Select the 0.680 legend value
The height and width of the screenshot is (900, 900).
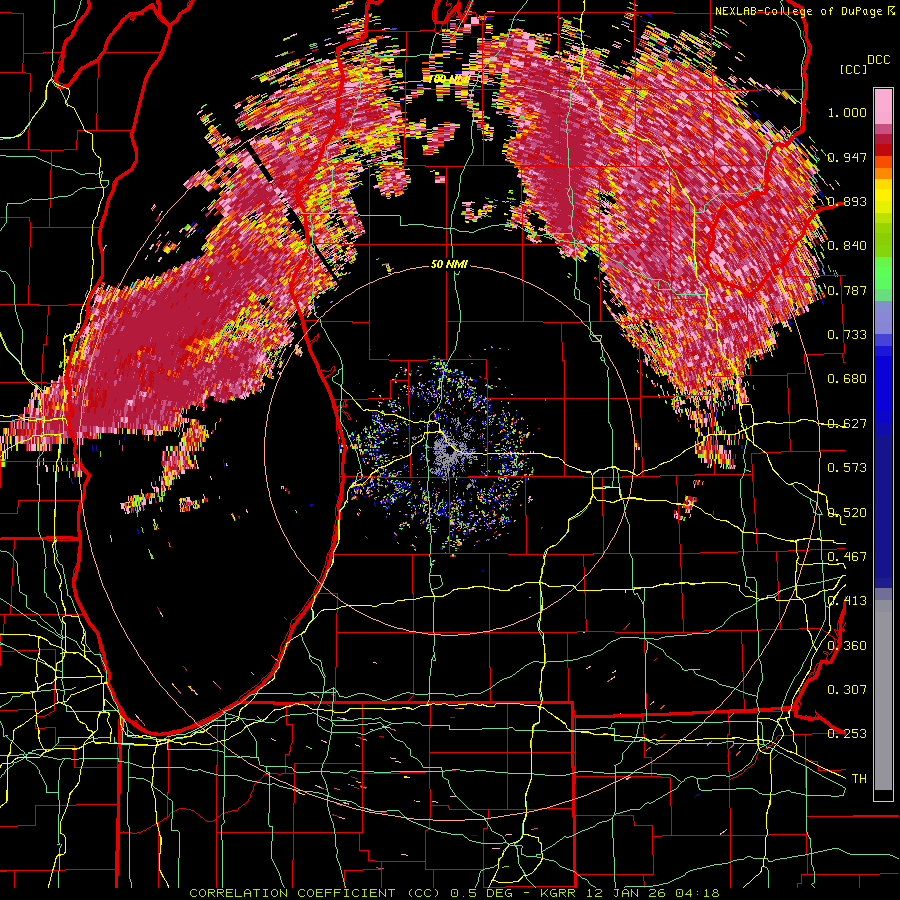point(847,379)
